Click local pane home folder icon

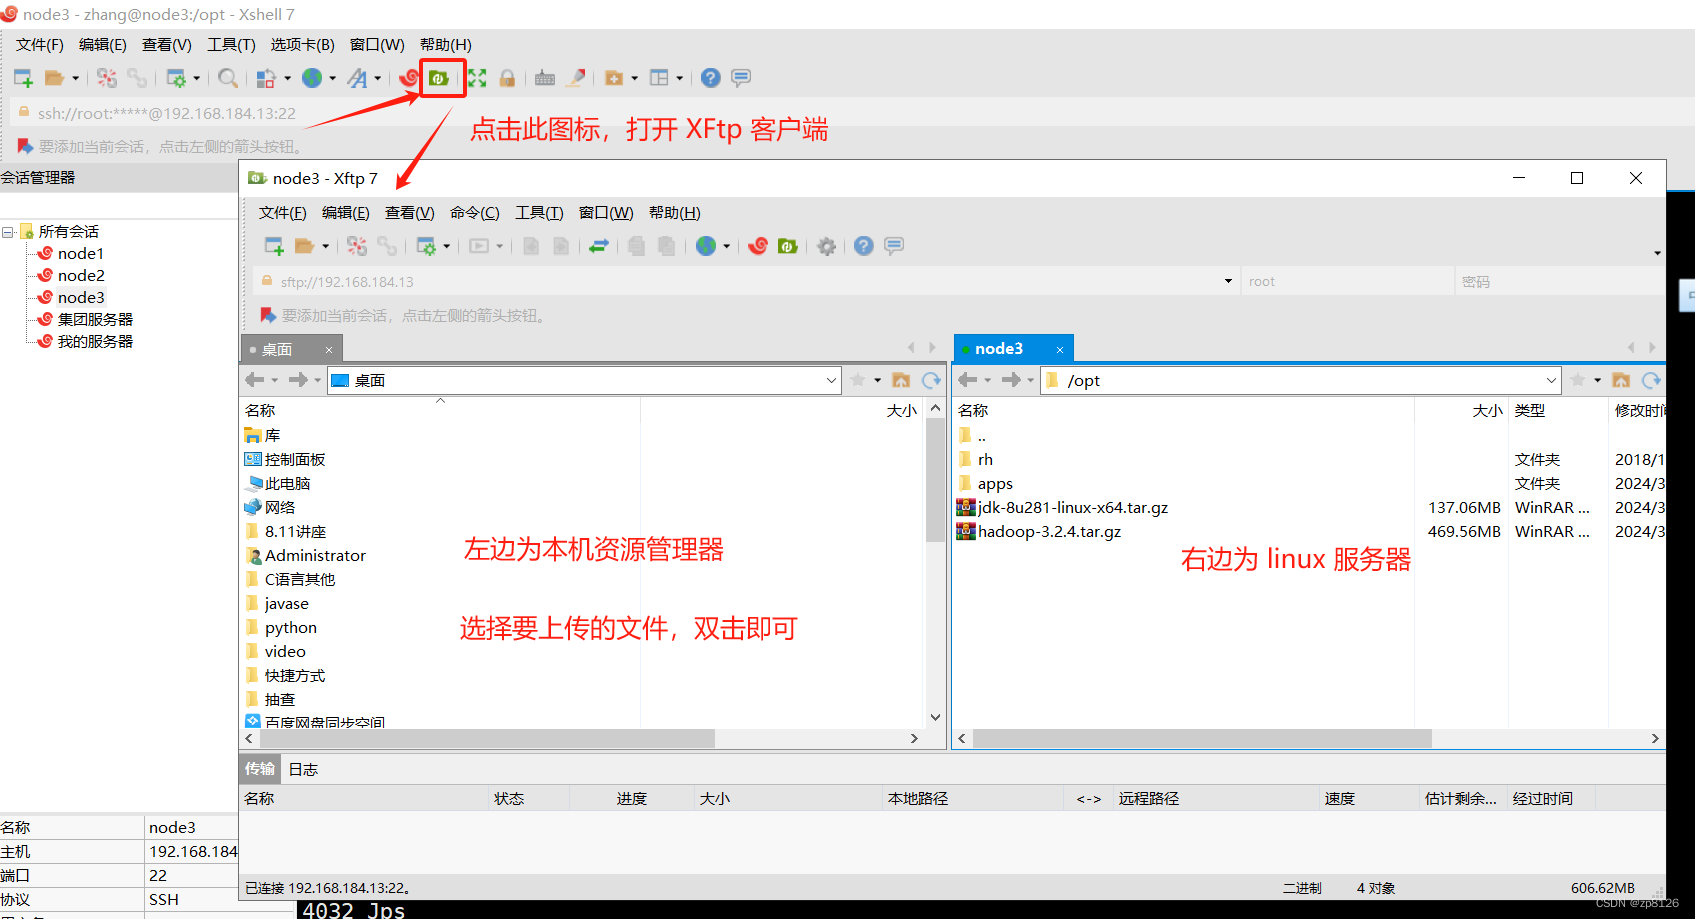point(901,380)
